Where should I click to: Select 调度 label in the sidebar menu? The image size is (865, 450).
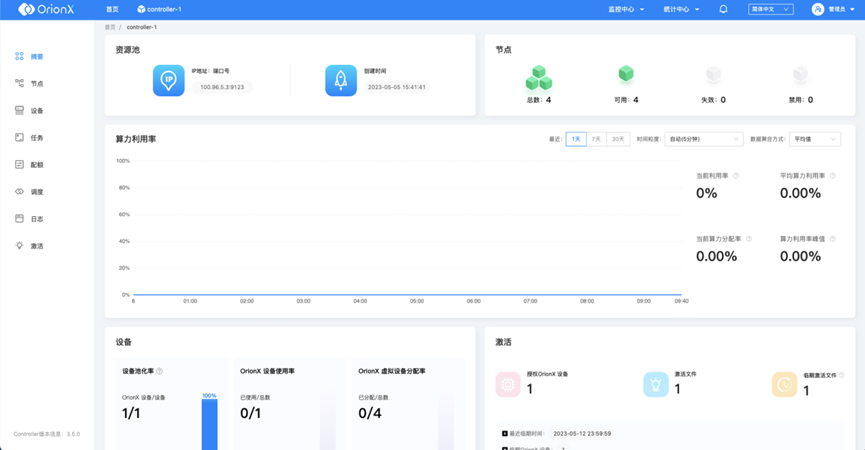coord(37,192)
